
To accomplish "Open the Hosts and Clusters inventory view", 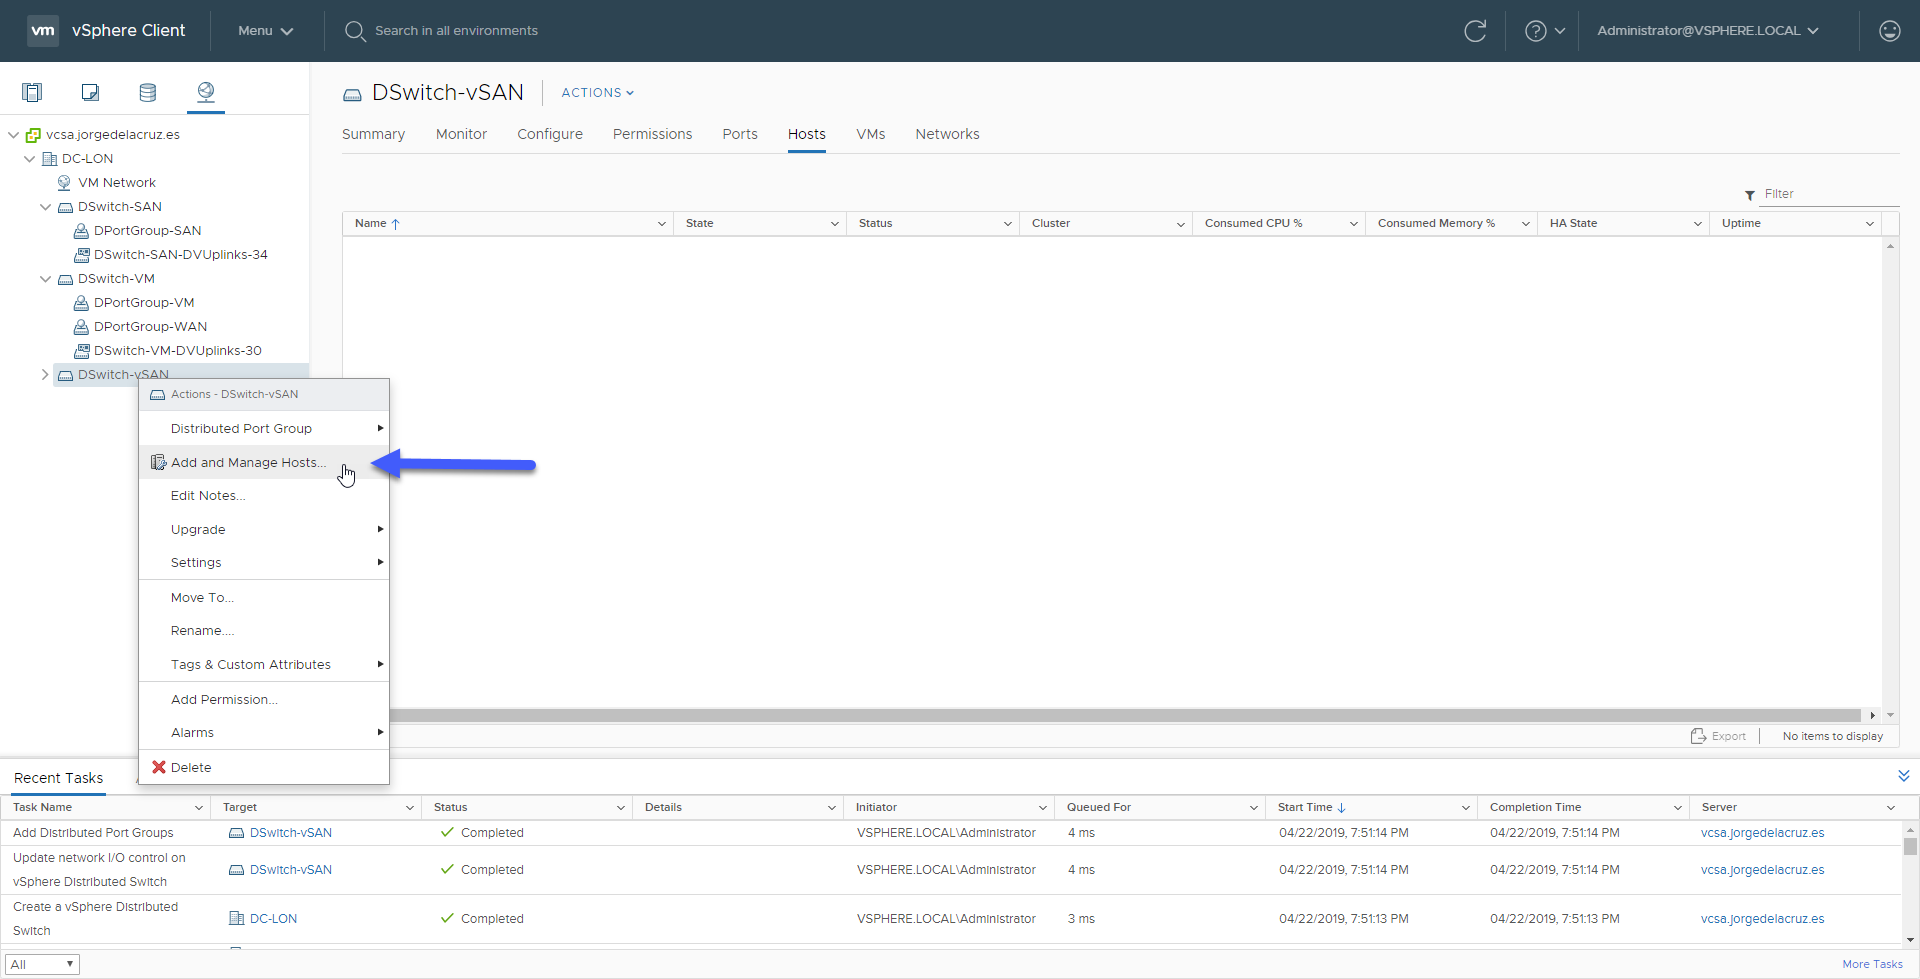I will pos(32,93).
